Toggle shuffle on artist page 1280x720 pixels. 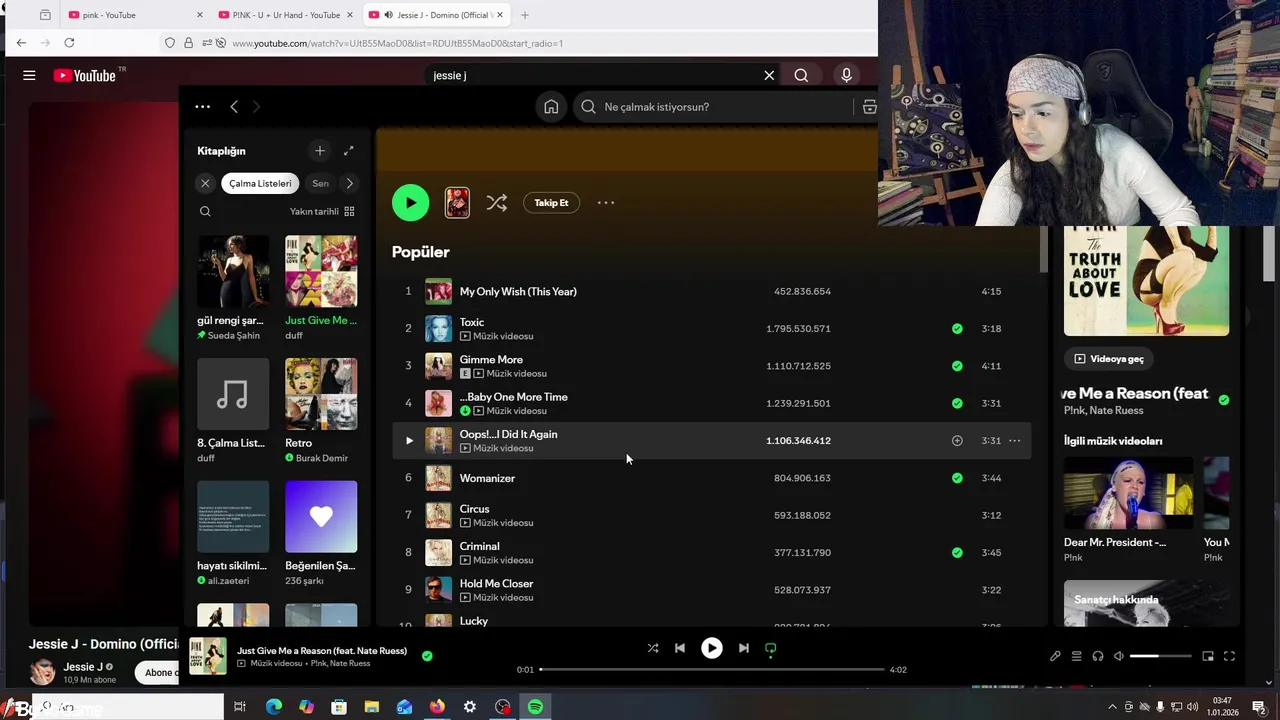pos(496,203)
